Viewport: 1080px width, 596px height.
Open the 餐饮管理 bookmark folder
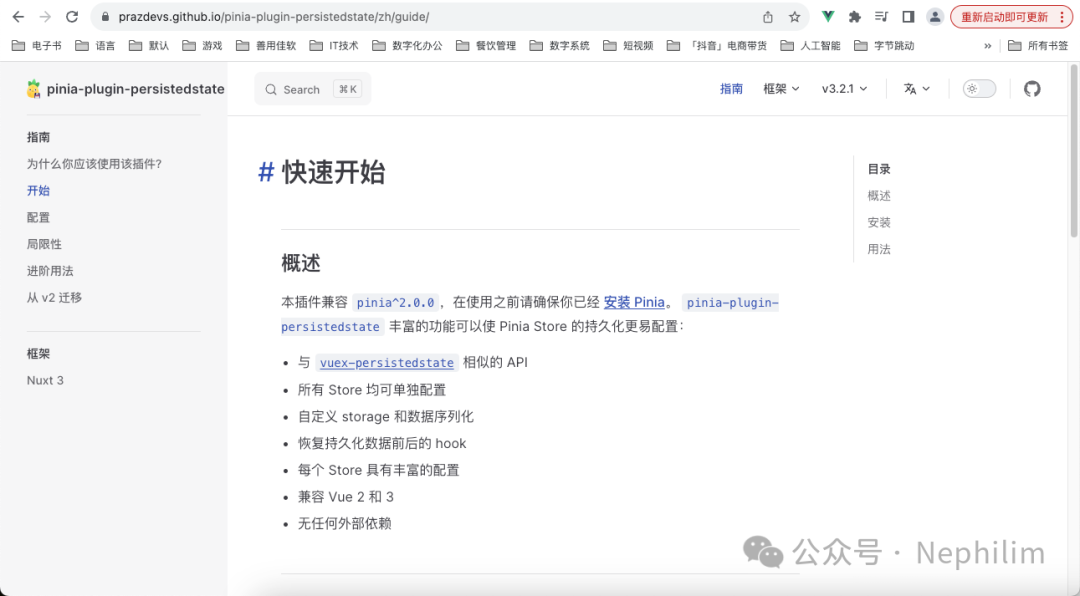coord(486,45)
